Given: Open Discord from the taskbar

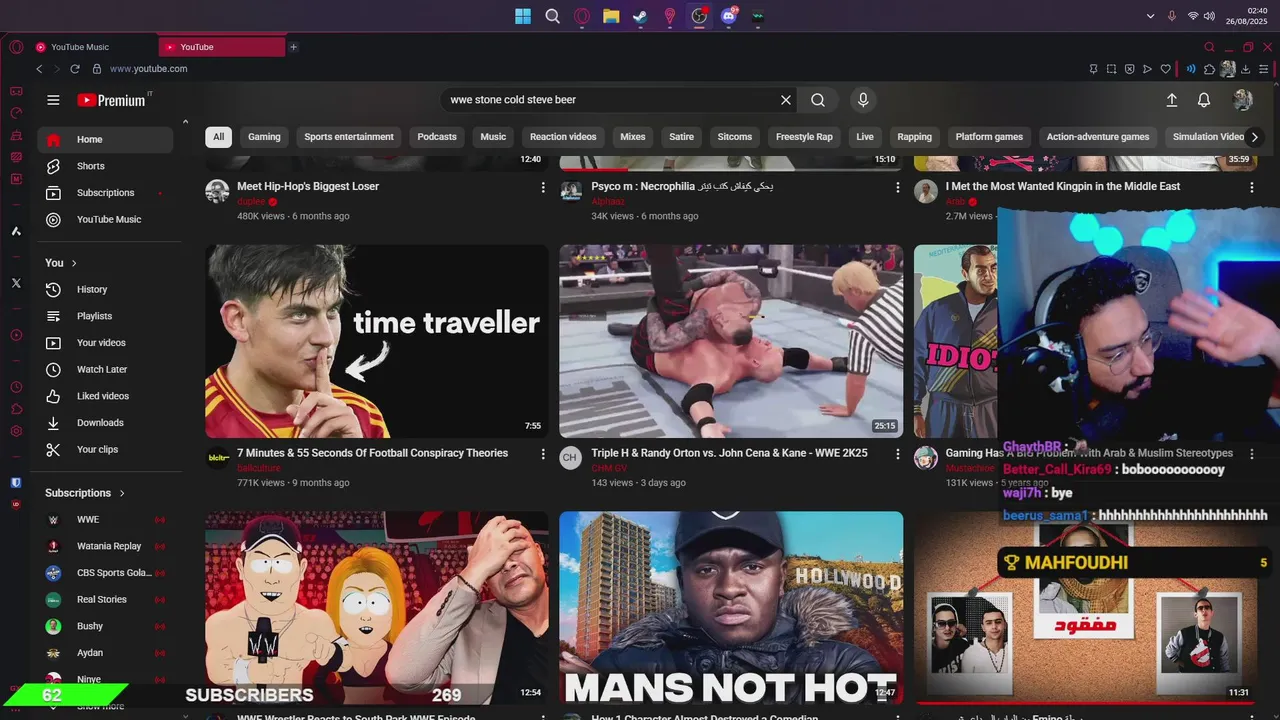Looking at the screenshot, I should [x=729, y=16].
